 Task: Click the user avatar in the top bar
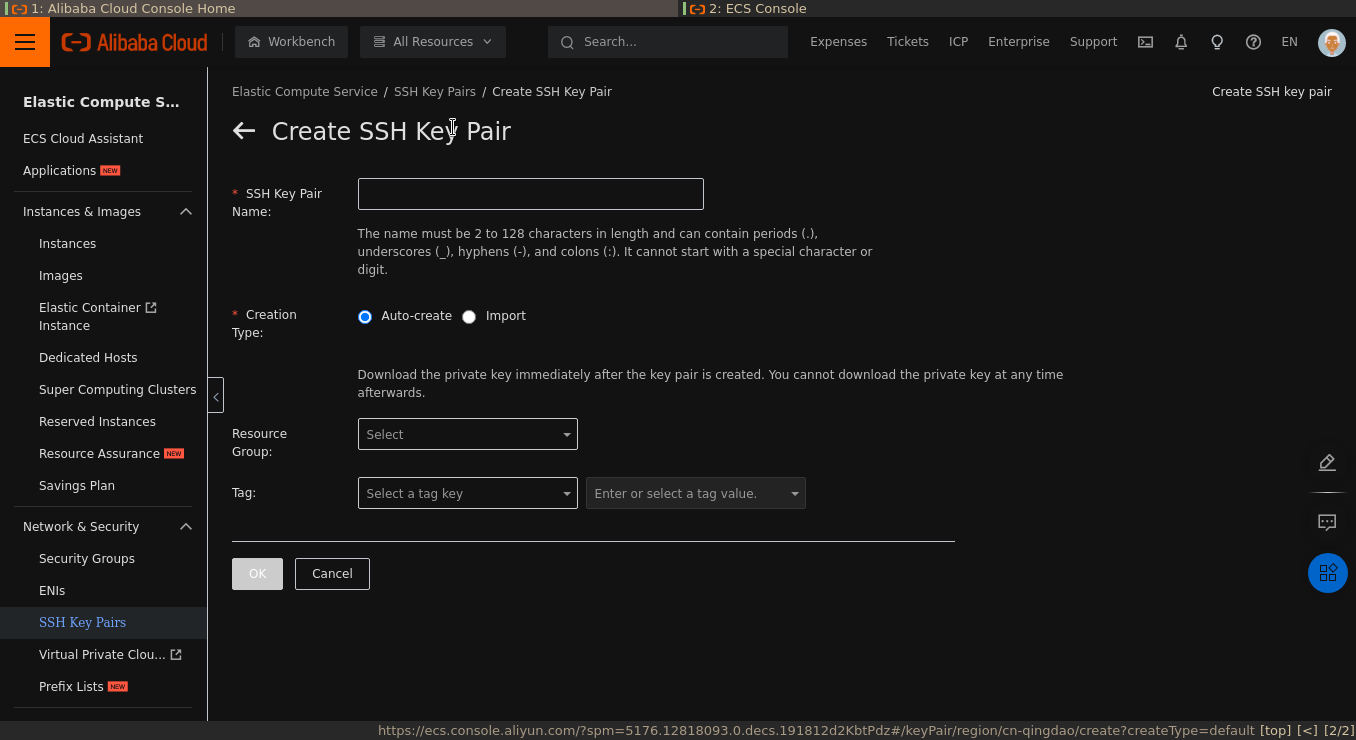[x=1331, y=42]
